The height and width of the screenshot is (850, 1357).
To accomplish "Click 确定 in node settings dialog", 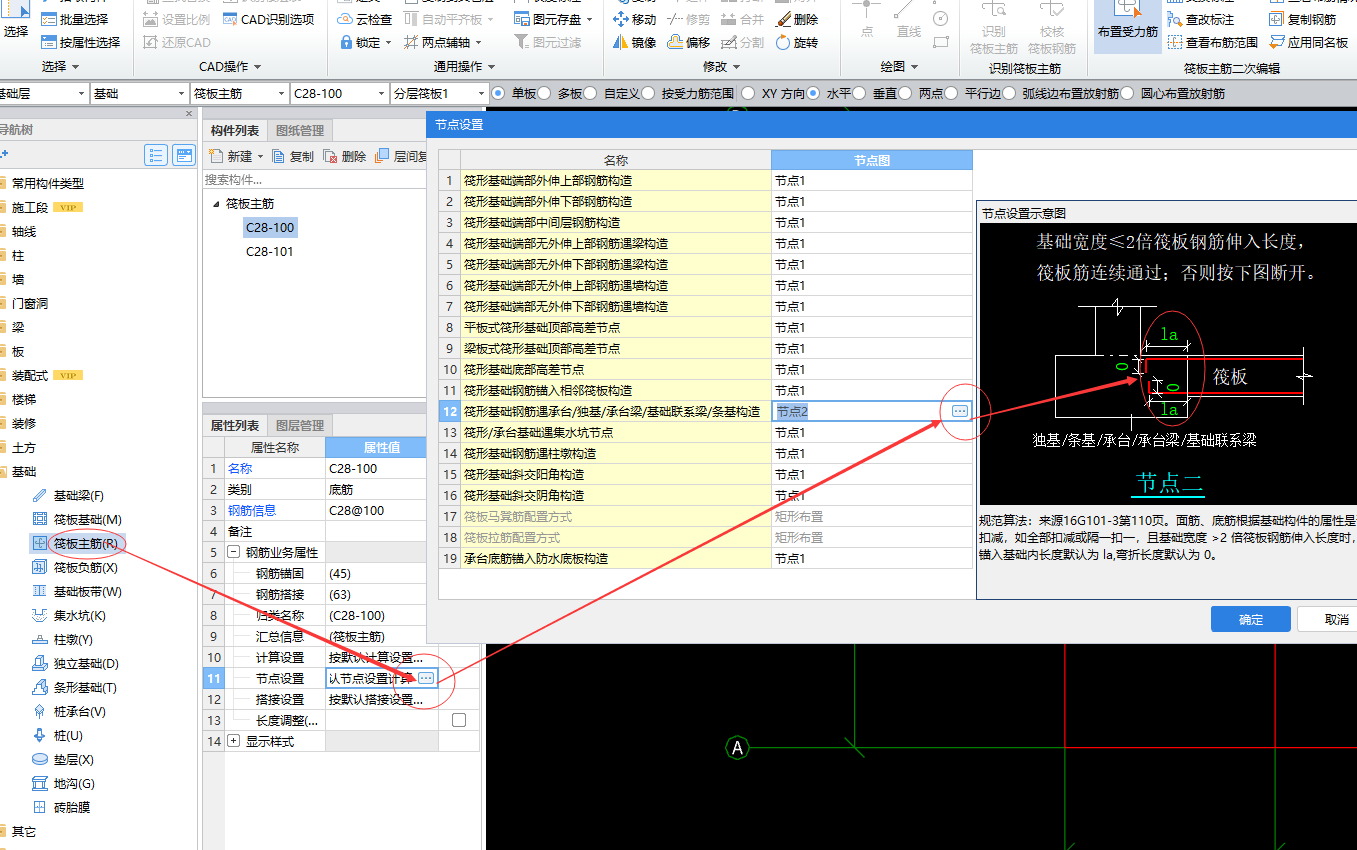I will pos(1250,619).
